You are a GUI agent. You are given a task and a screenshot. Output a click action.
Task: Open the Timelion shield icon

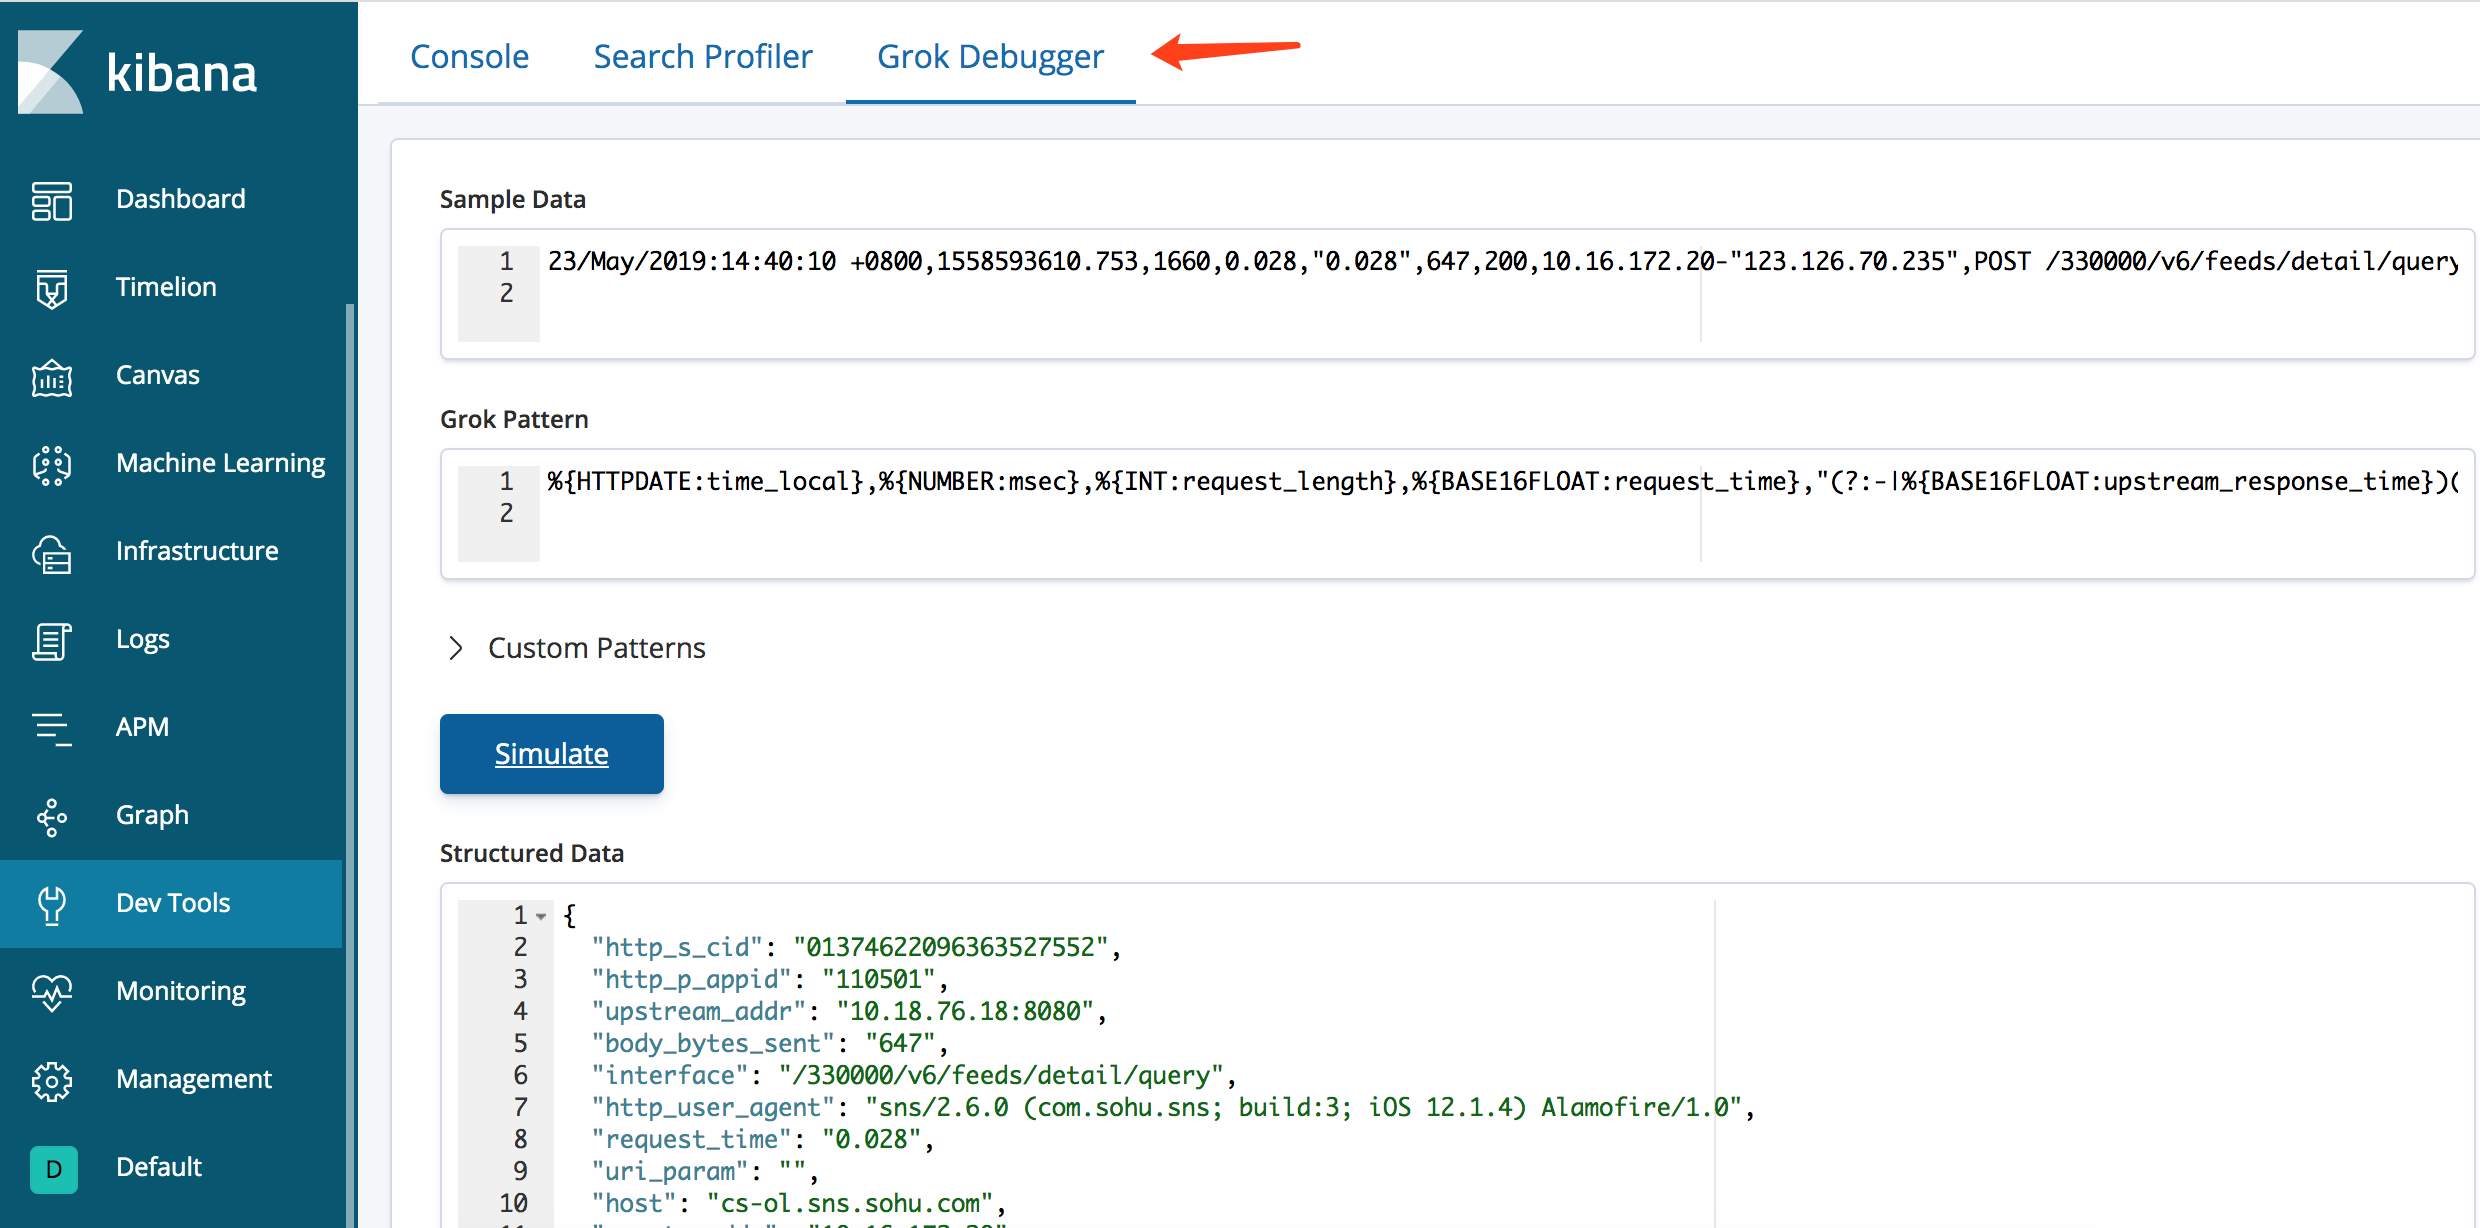(52, 288)
